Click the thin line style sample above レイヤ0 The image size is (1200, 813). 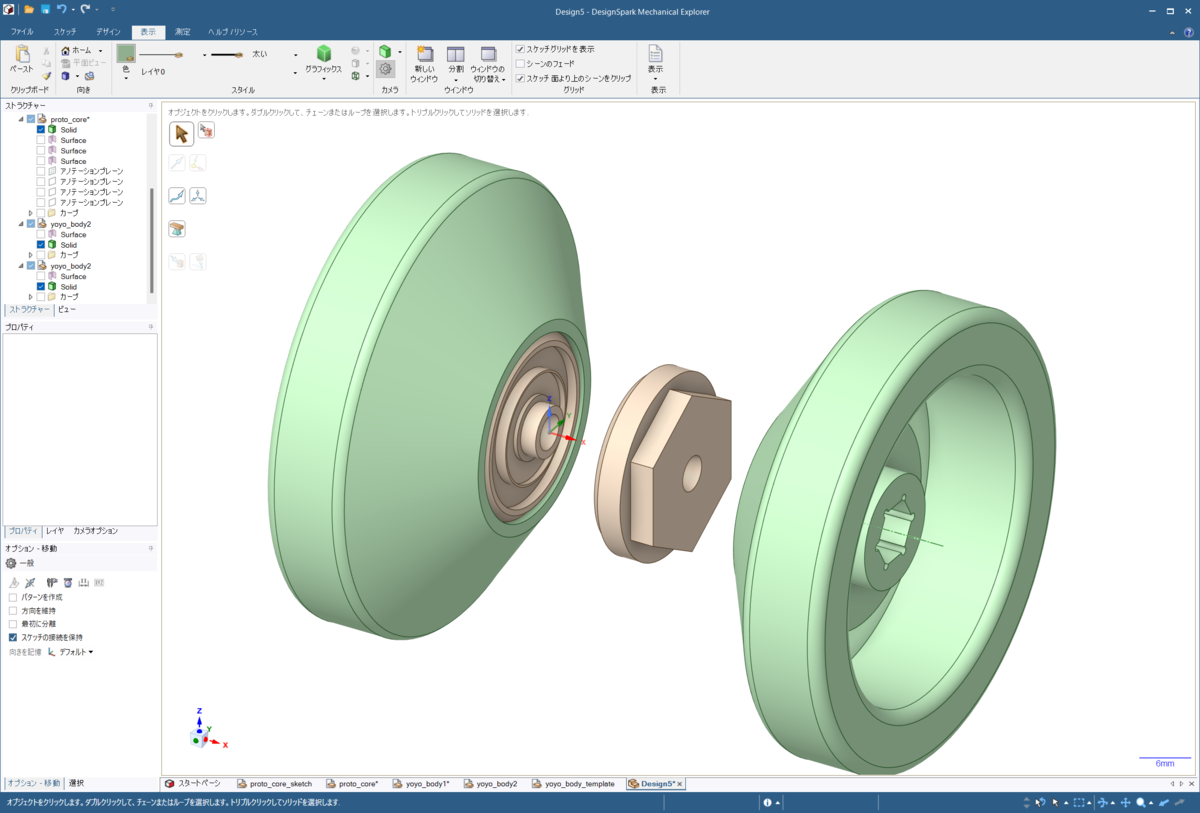(160, 55)
